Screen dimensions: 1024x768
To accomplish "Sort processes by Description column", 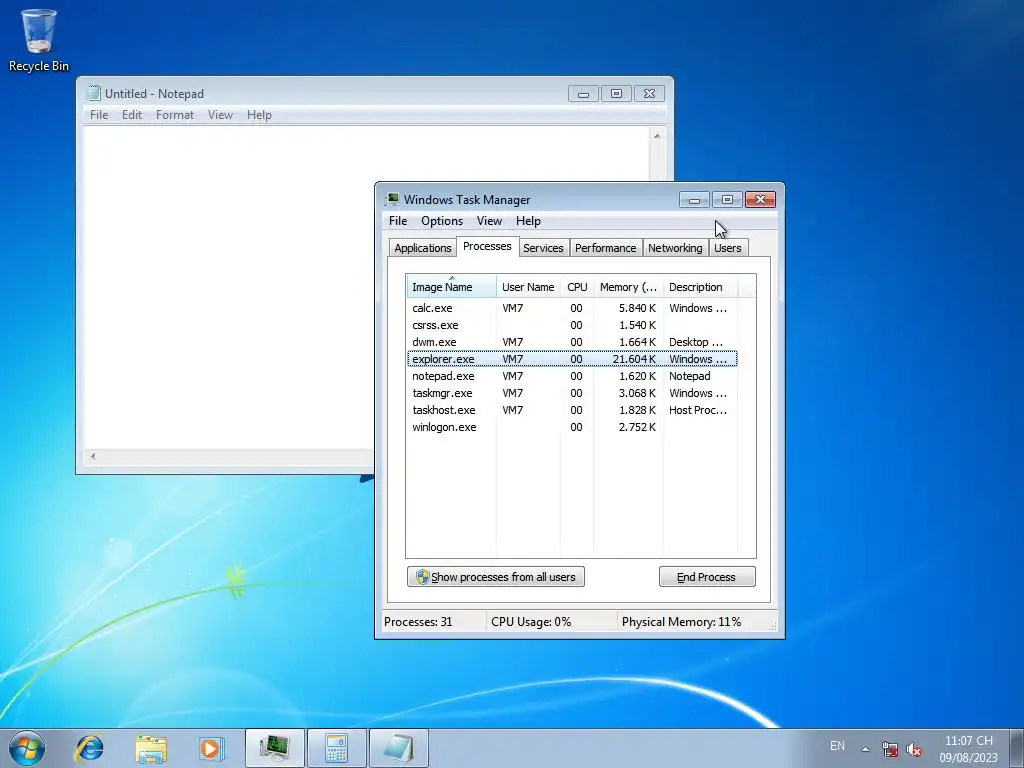I will pos(700,287).
